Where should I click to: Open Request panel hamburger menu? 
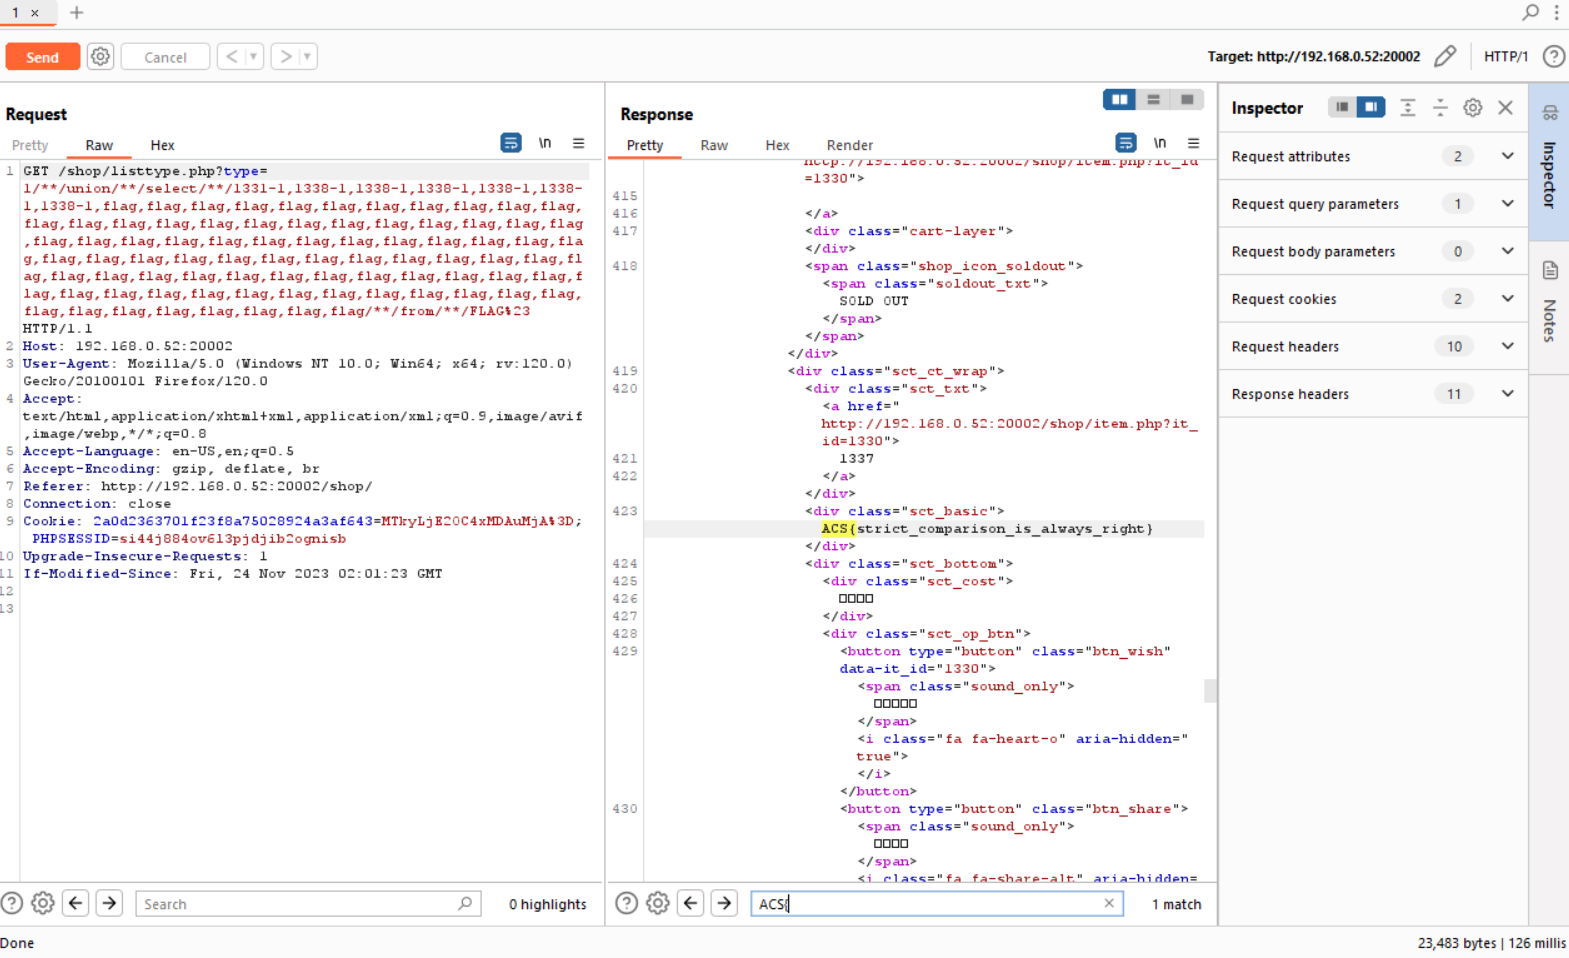(x=578, y=143)
